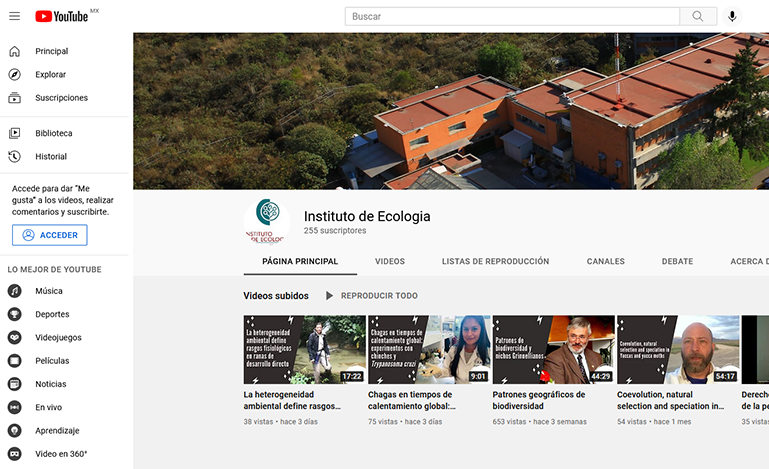The width and height of the screenshot is (769, 469).
Task: Open the LISTAS DE REPRODUCCIÓN tab
Action: [495, 261]
